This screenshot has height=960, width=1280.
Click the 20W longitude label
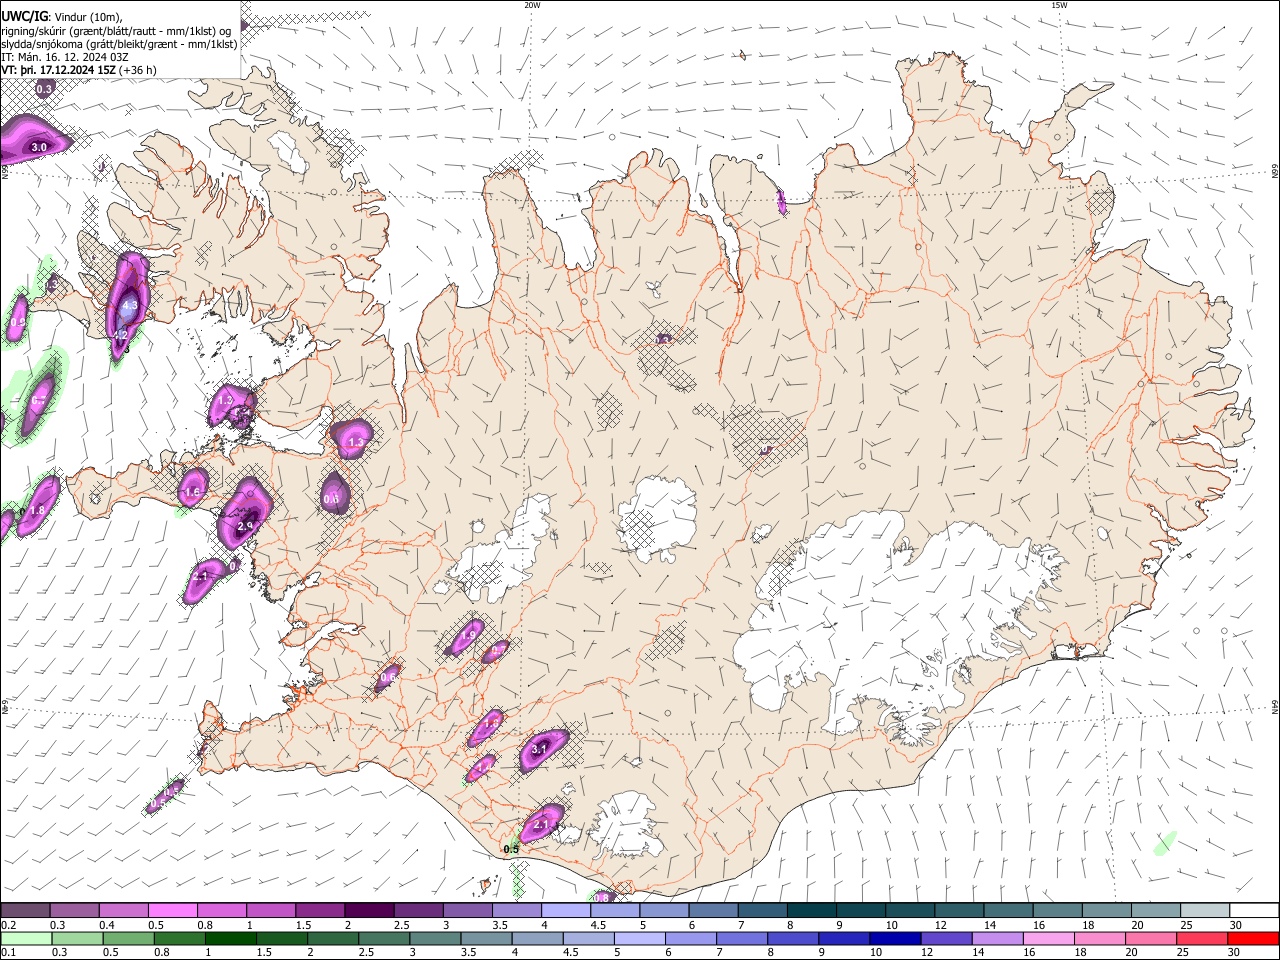click(532, 4)
